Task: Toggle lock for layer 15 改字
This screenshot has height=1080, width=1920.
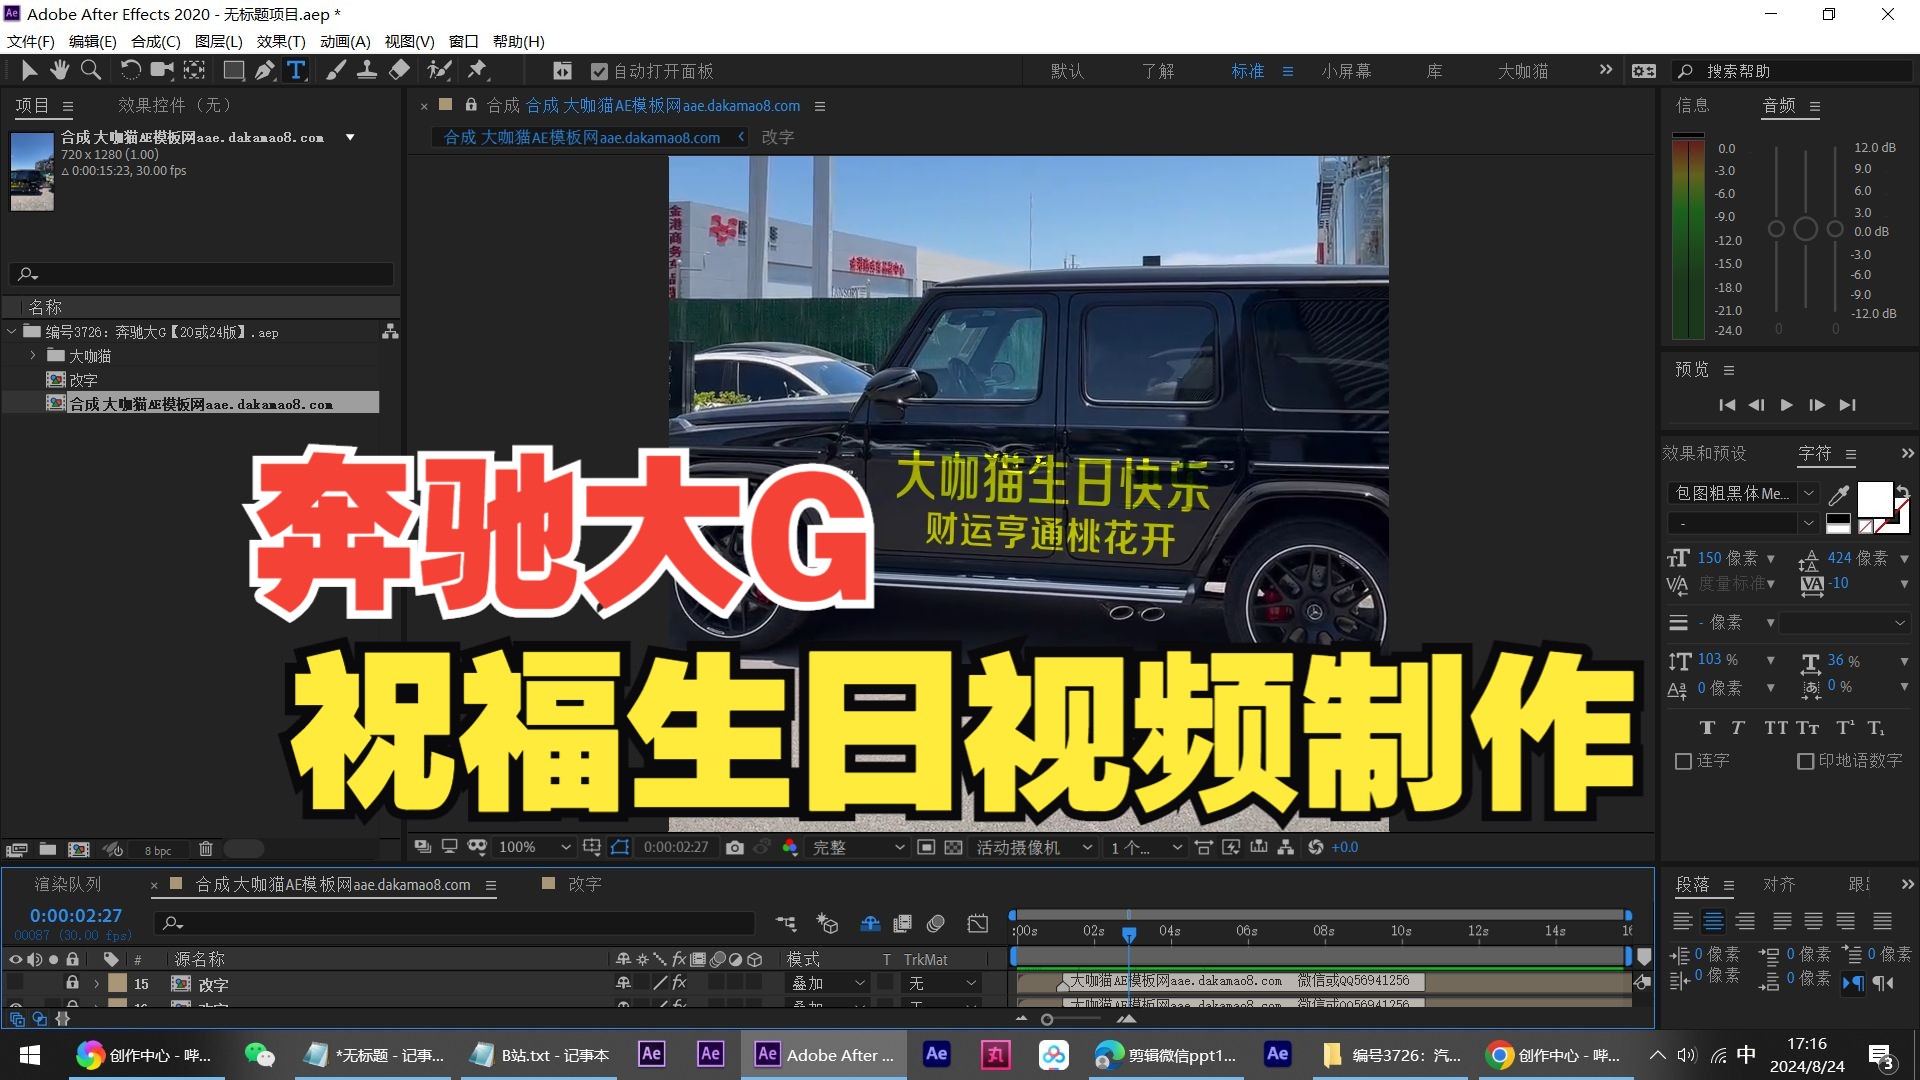Action: (72, 983)
